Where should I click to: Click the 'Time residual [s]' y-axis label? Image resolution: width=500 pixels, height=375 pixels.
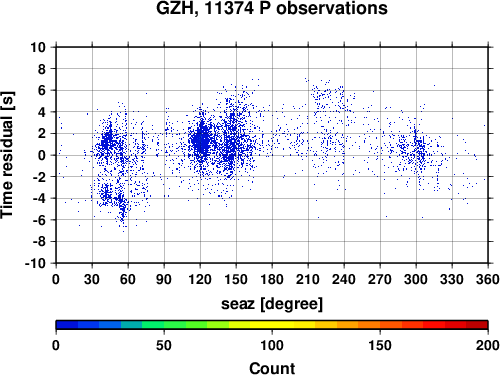(7, 155)
